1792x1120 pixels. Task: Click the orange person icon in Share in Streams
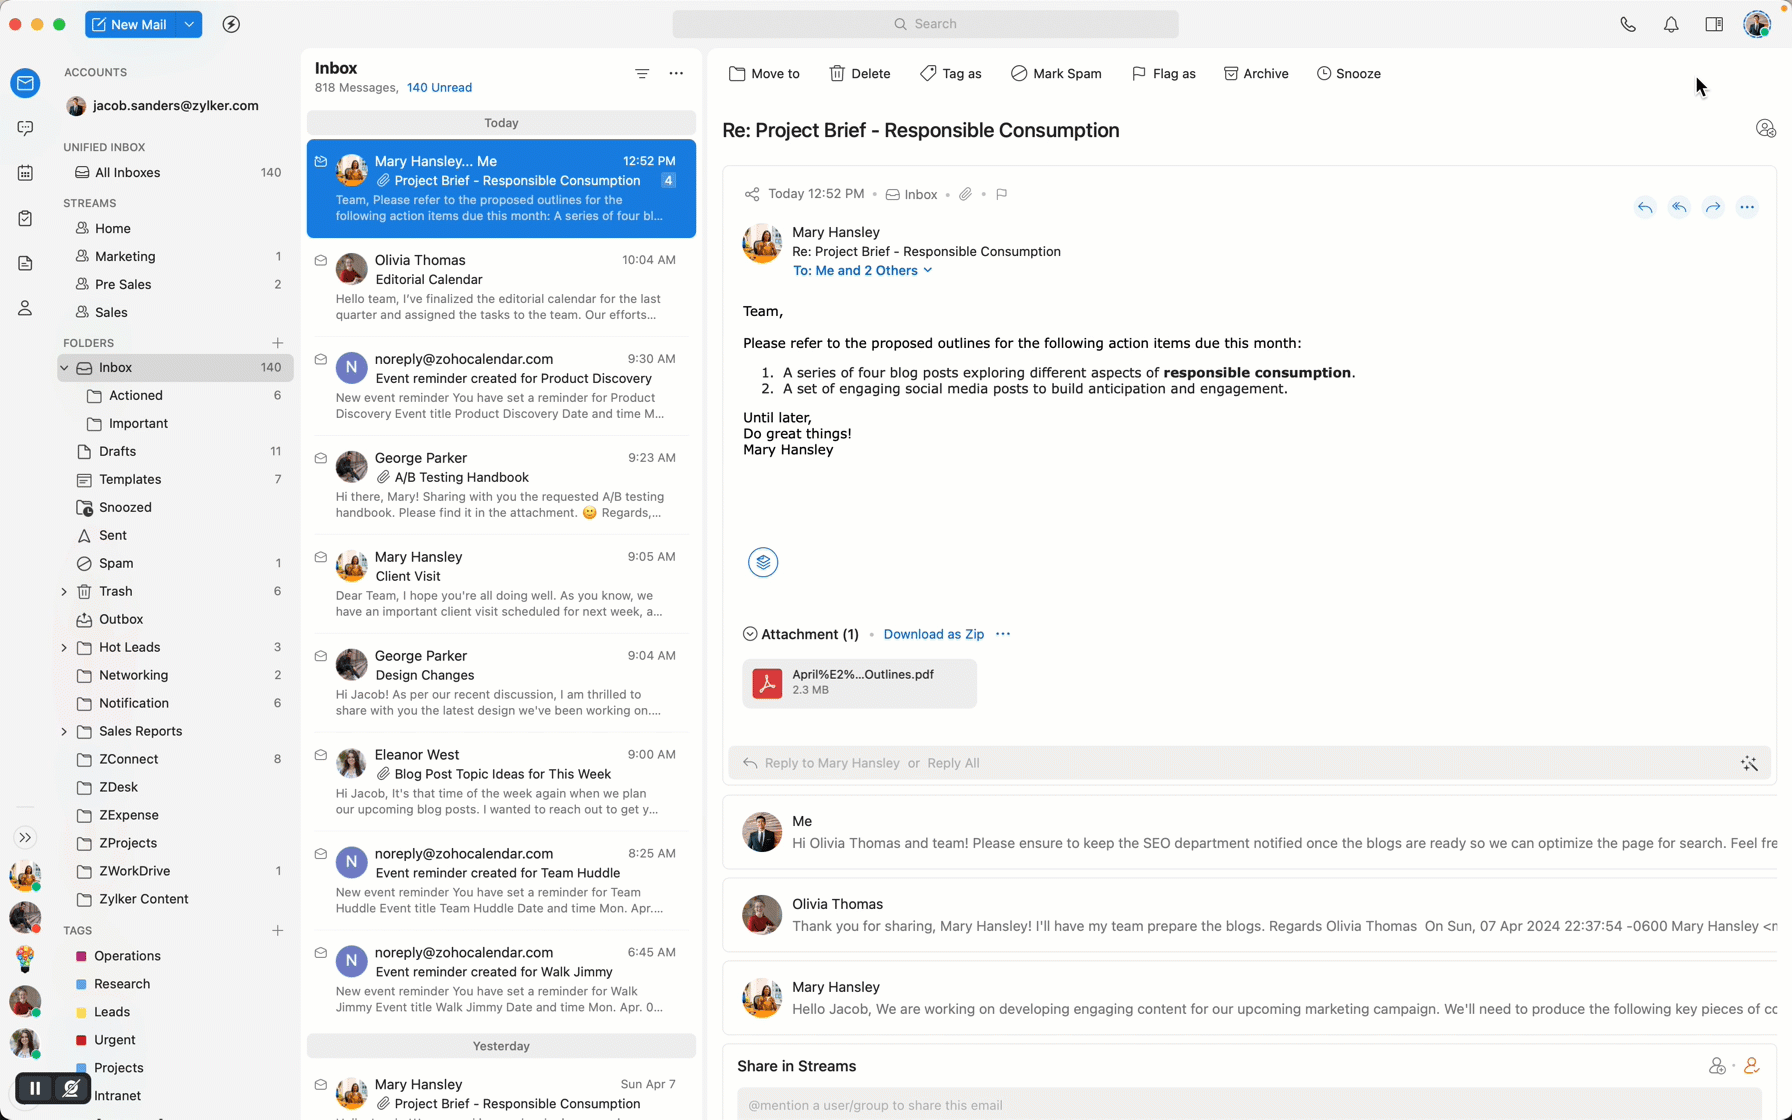[x=1751, y=1066]
